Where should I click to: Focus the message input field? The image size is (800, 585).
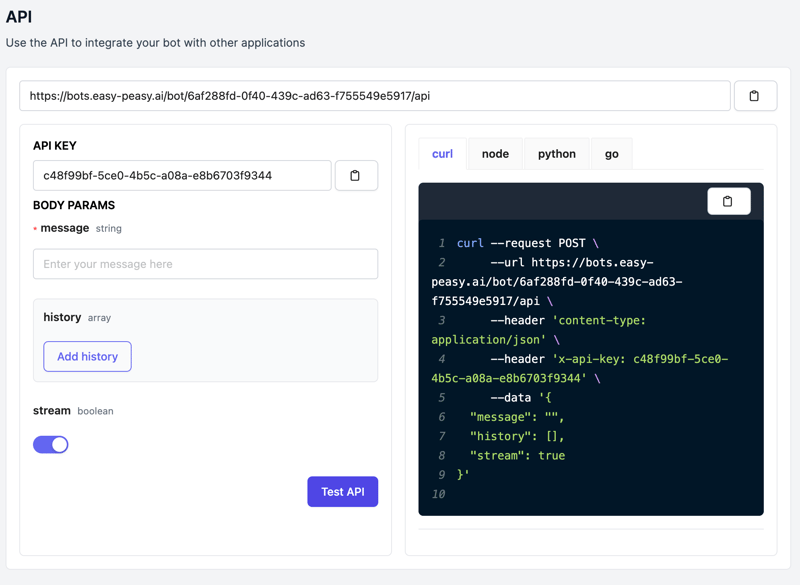[205, 264]
